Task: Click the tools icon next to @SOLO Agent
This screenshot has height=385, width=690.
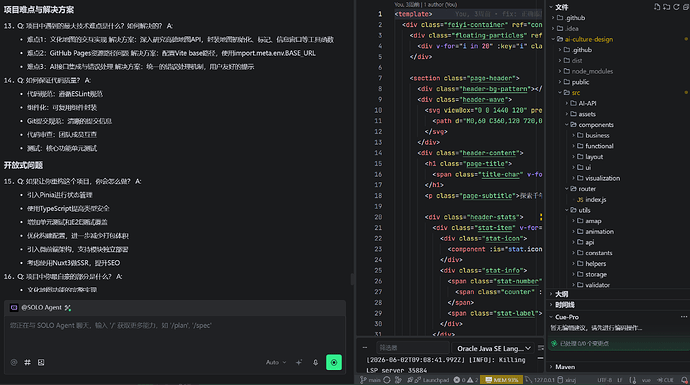Action: [x=68, y=308]
